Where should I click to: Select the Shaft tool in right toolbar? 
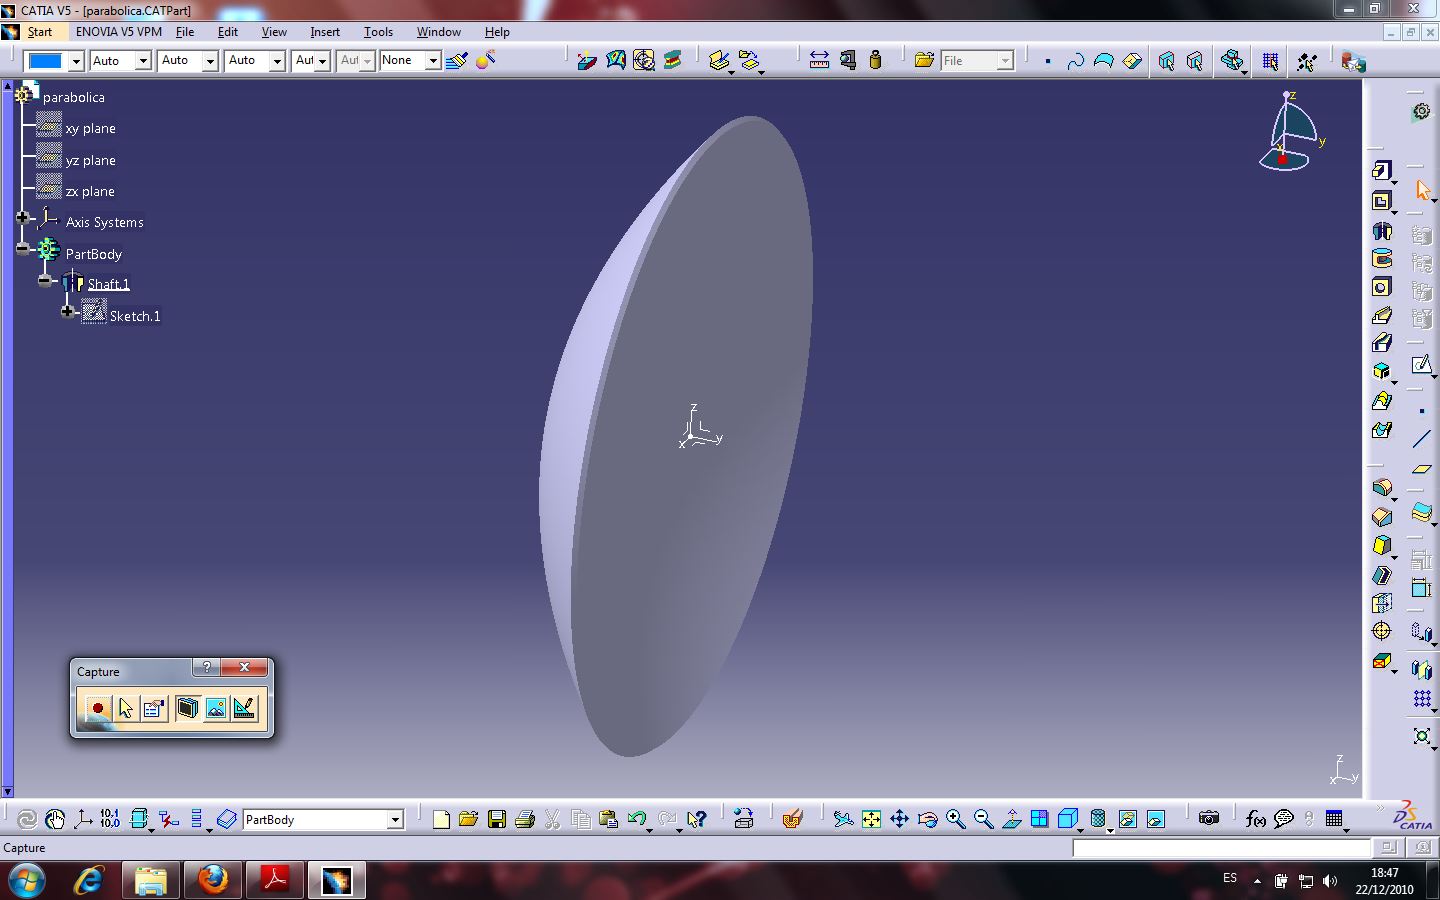pos(1382,231)
